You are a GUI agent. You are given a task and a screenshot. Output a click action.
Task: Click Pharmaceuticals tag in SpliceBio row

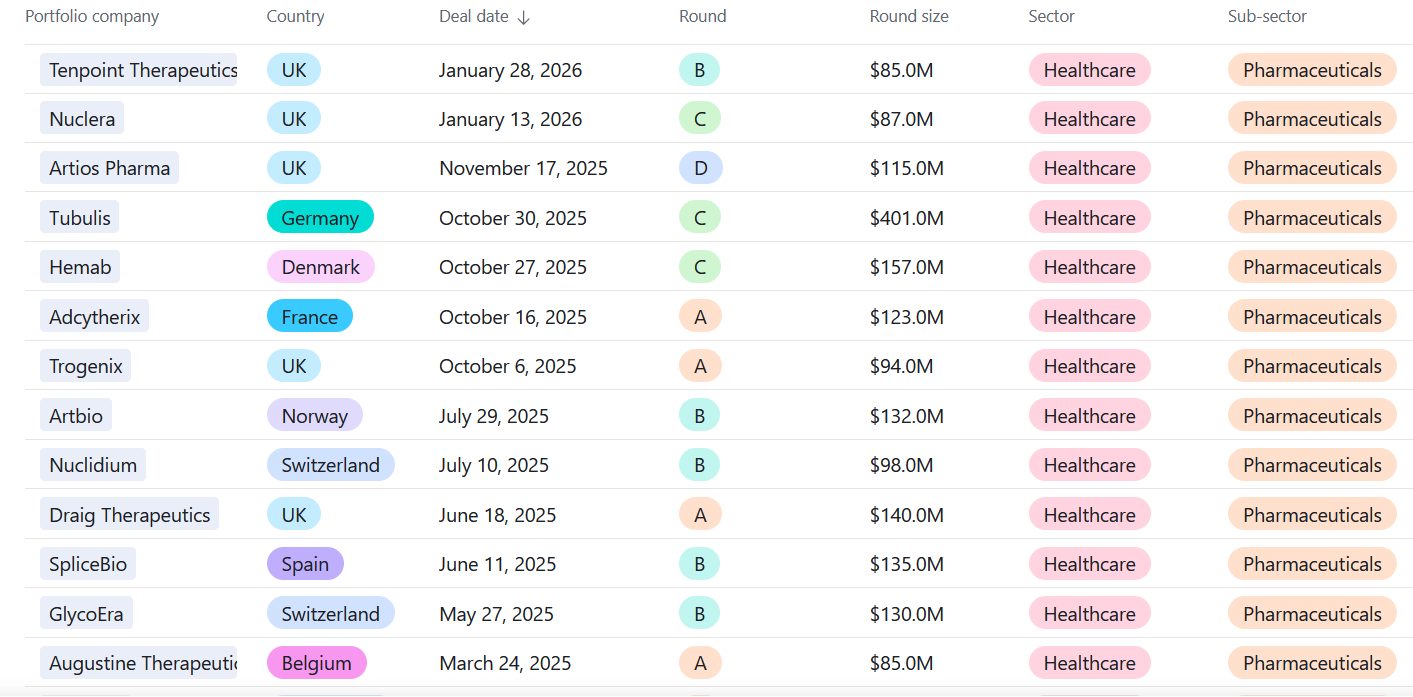point(1311,564)
